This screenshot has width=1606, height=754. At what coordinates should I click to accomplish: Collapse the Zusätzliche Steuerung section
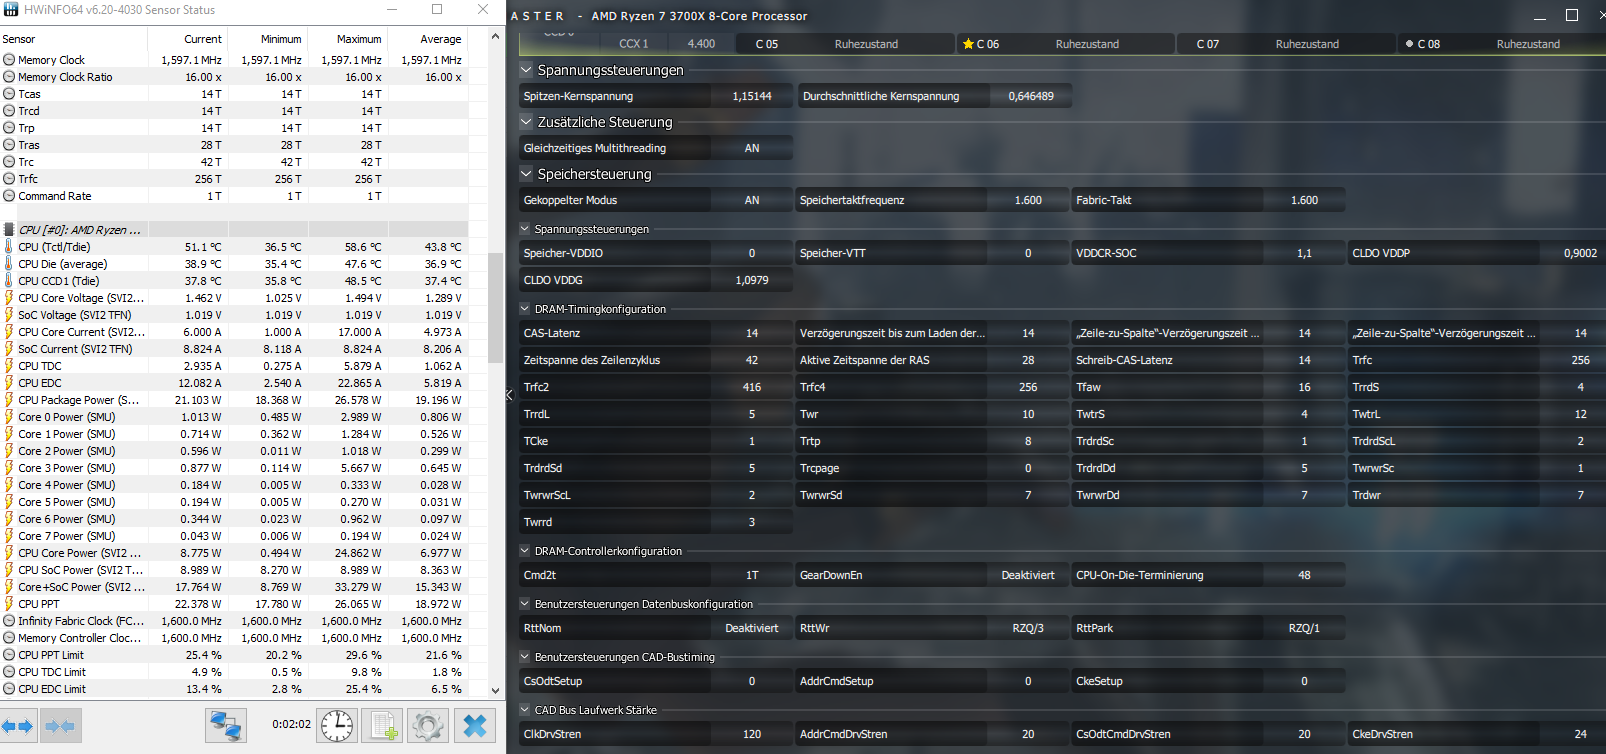[x=526, y=122]
